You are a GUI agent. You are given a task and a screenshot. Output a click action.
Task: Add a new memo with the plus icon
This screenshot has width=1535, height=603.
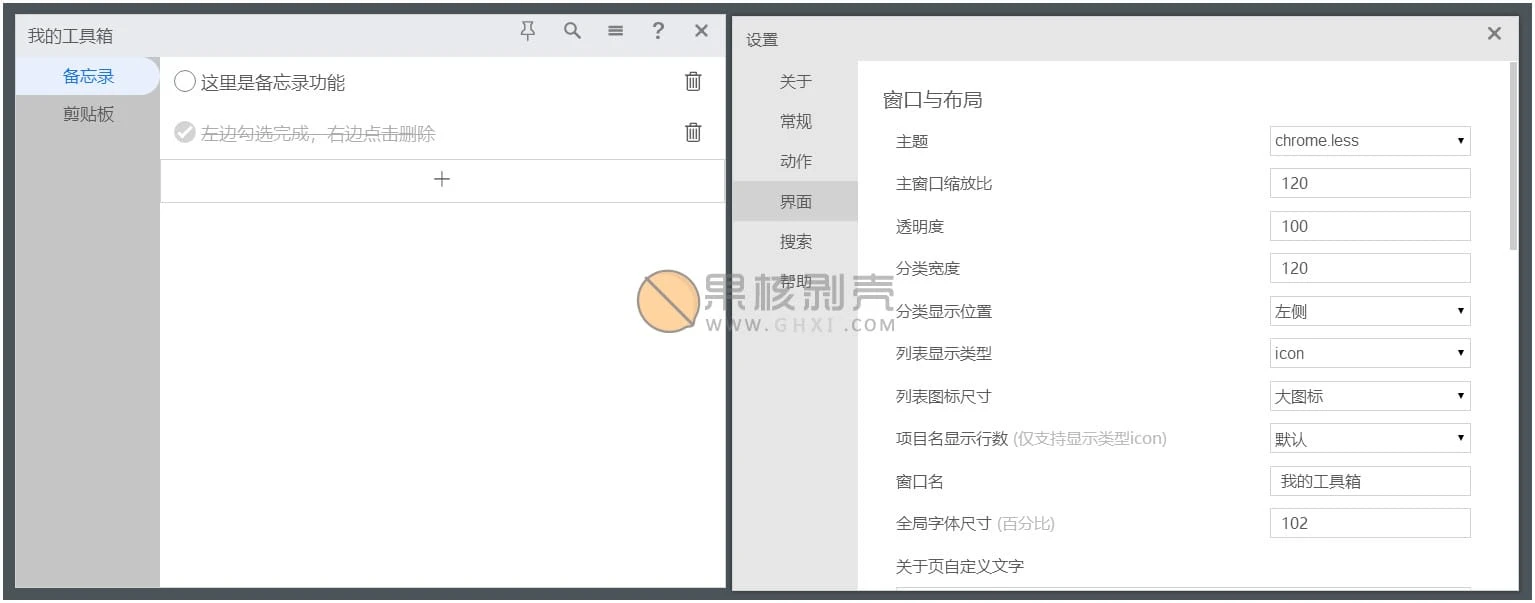tap(441, 180)
